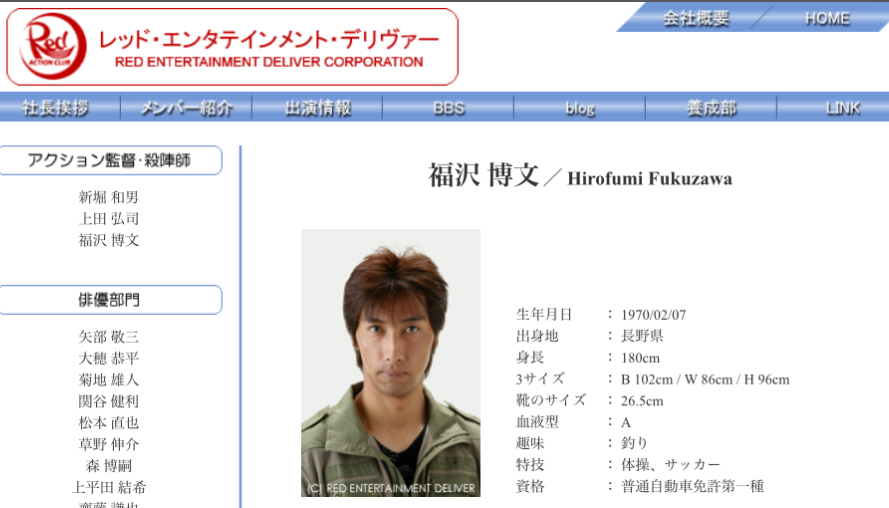Select 新堀 和男 in the sidebar
The width and height of the screenshot is (889, 508).
tap(109, 197)
